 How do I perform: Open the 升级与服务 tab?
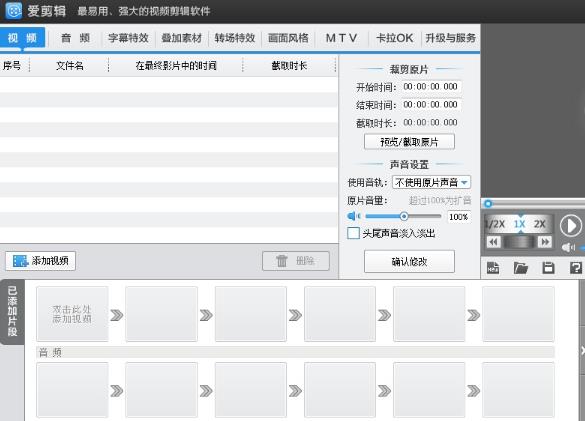pyautogui.click(x=451, y=38)
